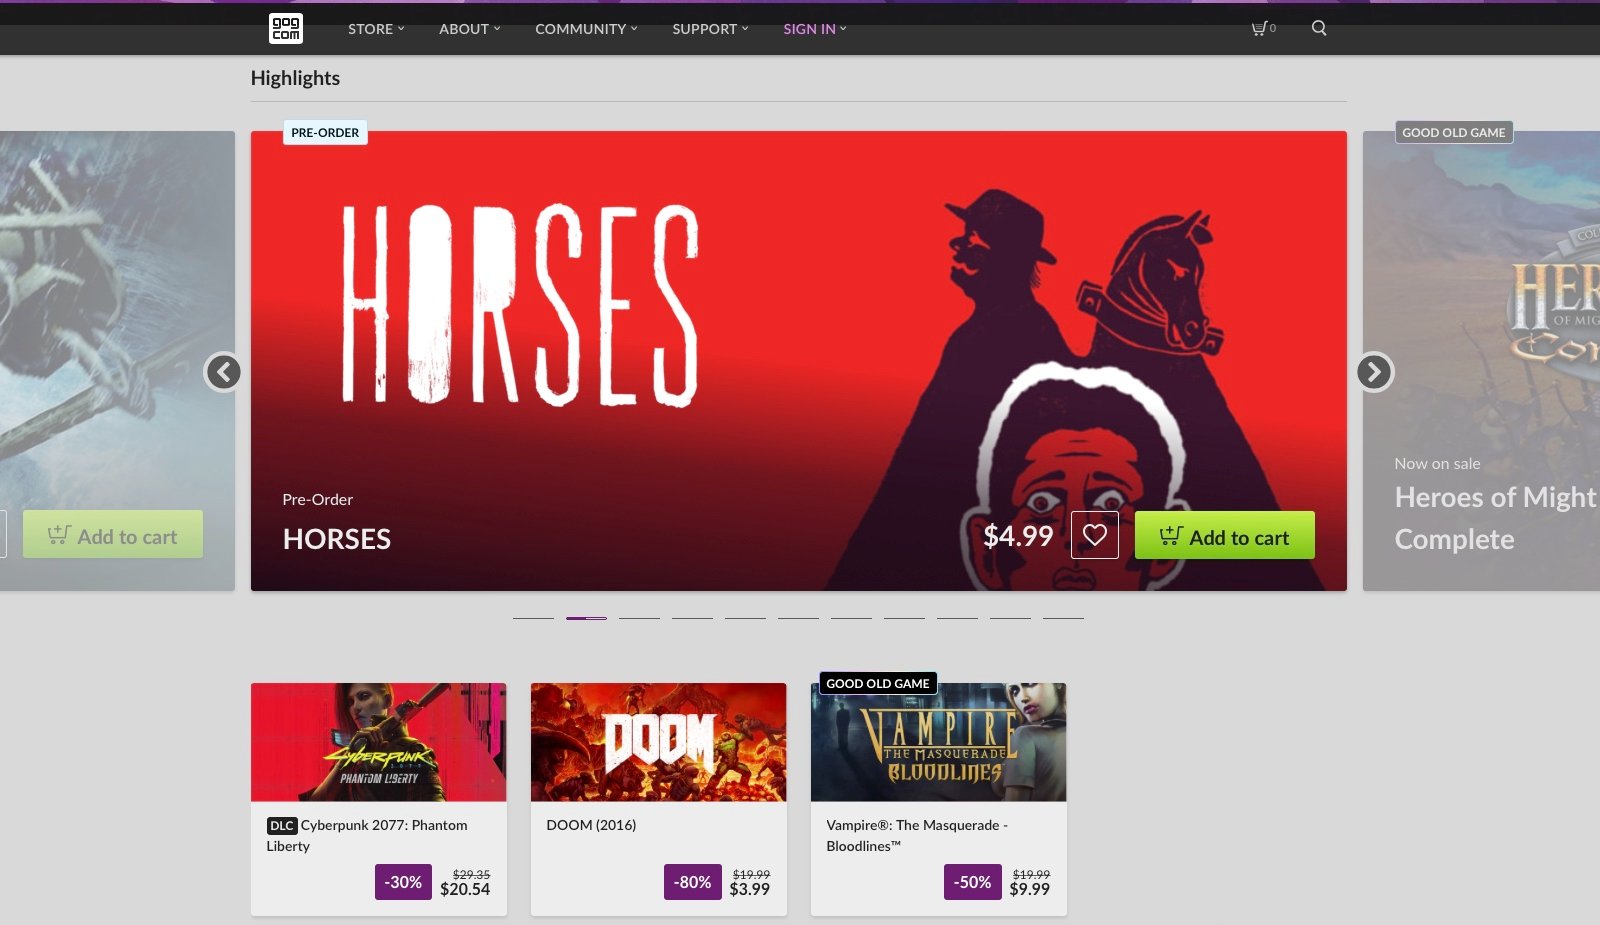
Task: Click the PRE-ORDER badge on HORSES banner
Action: pyautogui.click(x=325, y=132)
